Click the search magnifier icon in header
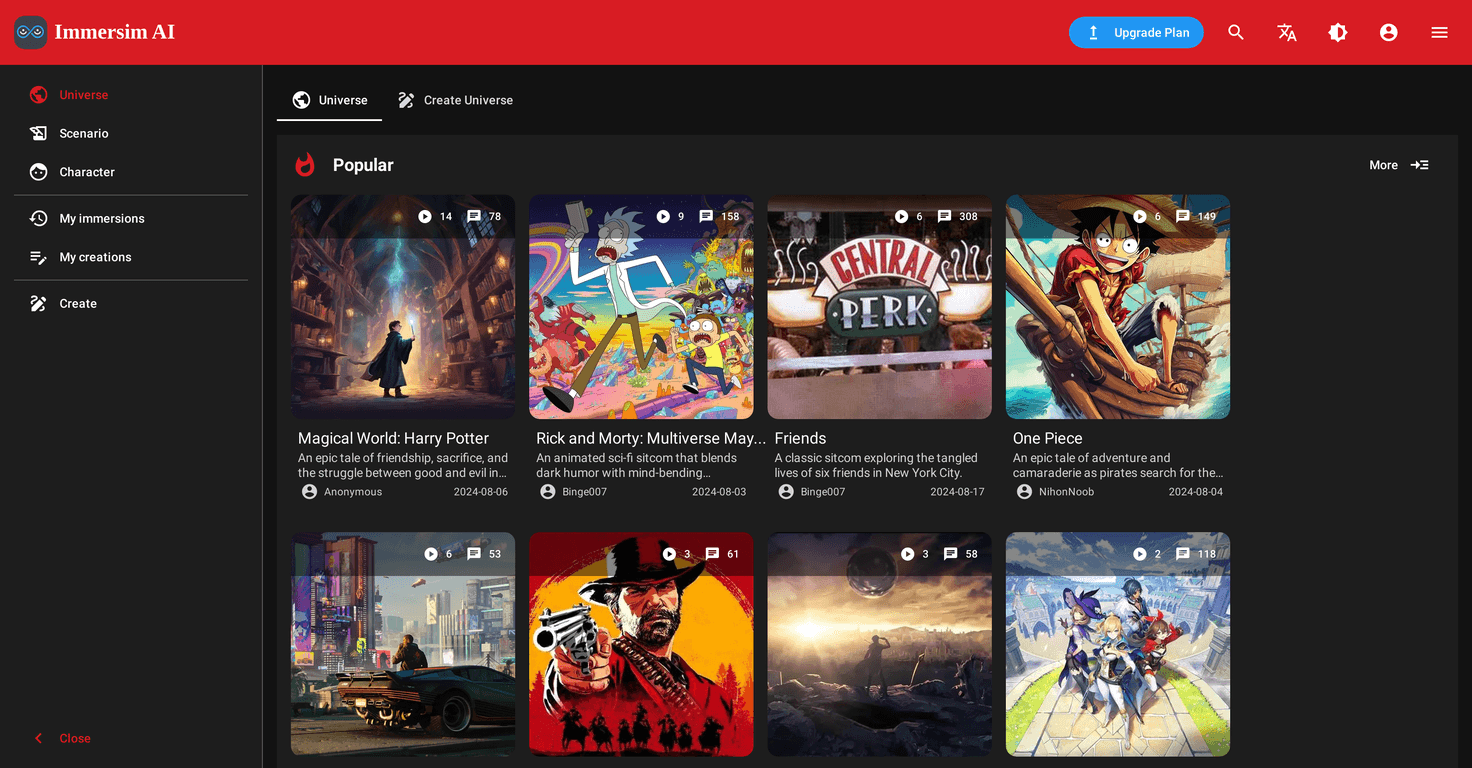This screenshot has height=768, width=1472. click(1236, 33)
